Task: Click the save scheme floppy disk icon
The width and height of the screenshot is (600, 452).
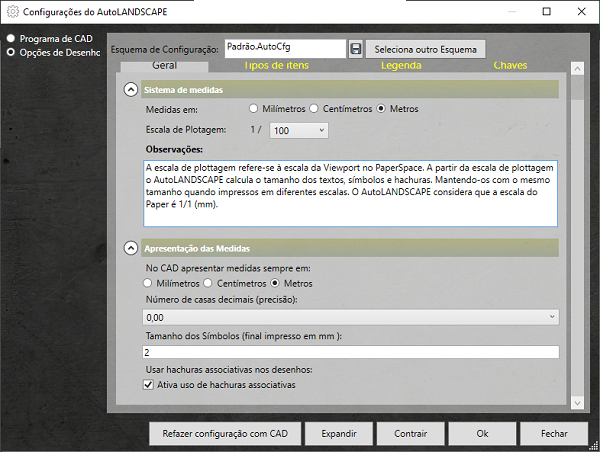Action: point(355,48)
